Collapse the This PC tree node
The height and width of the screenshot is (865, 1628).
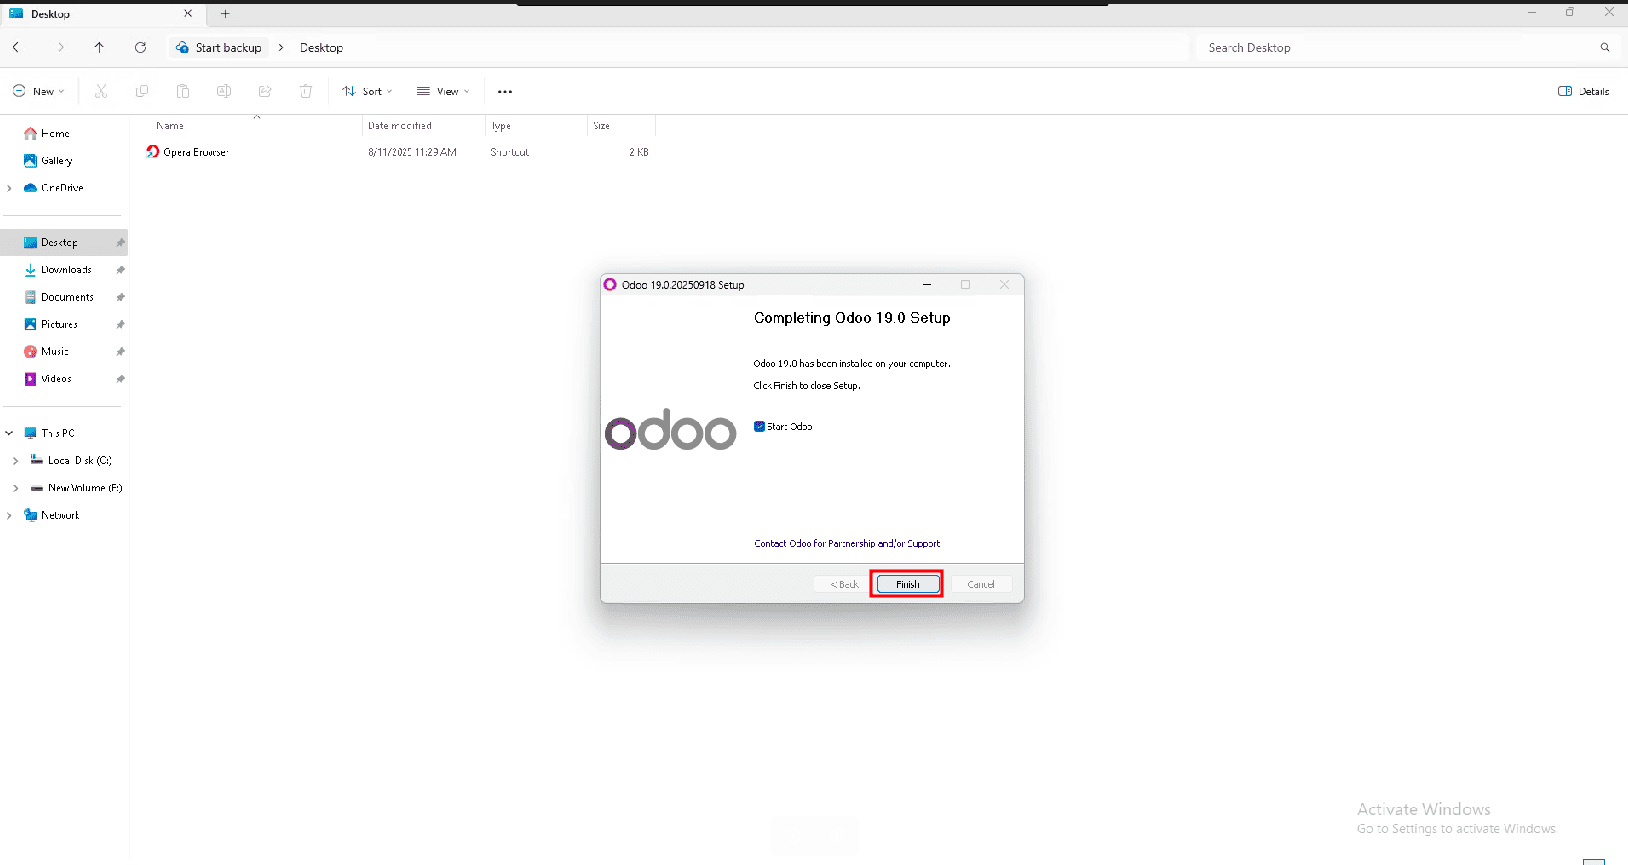[10, 433]
